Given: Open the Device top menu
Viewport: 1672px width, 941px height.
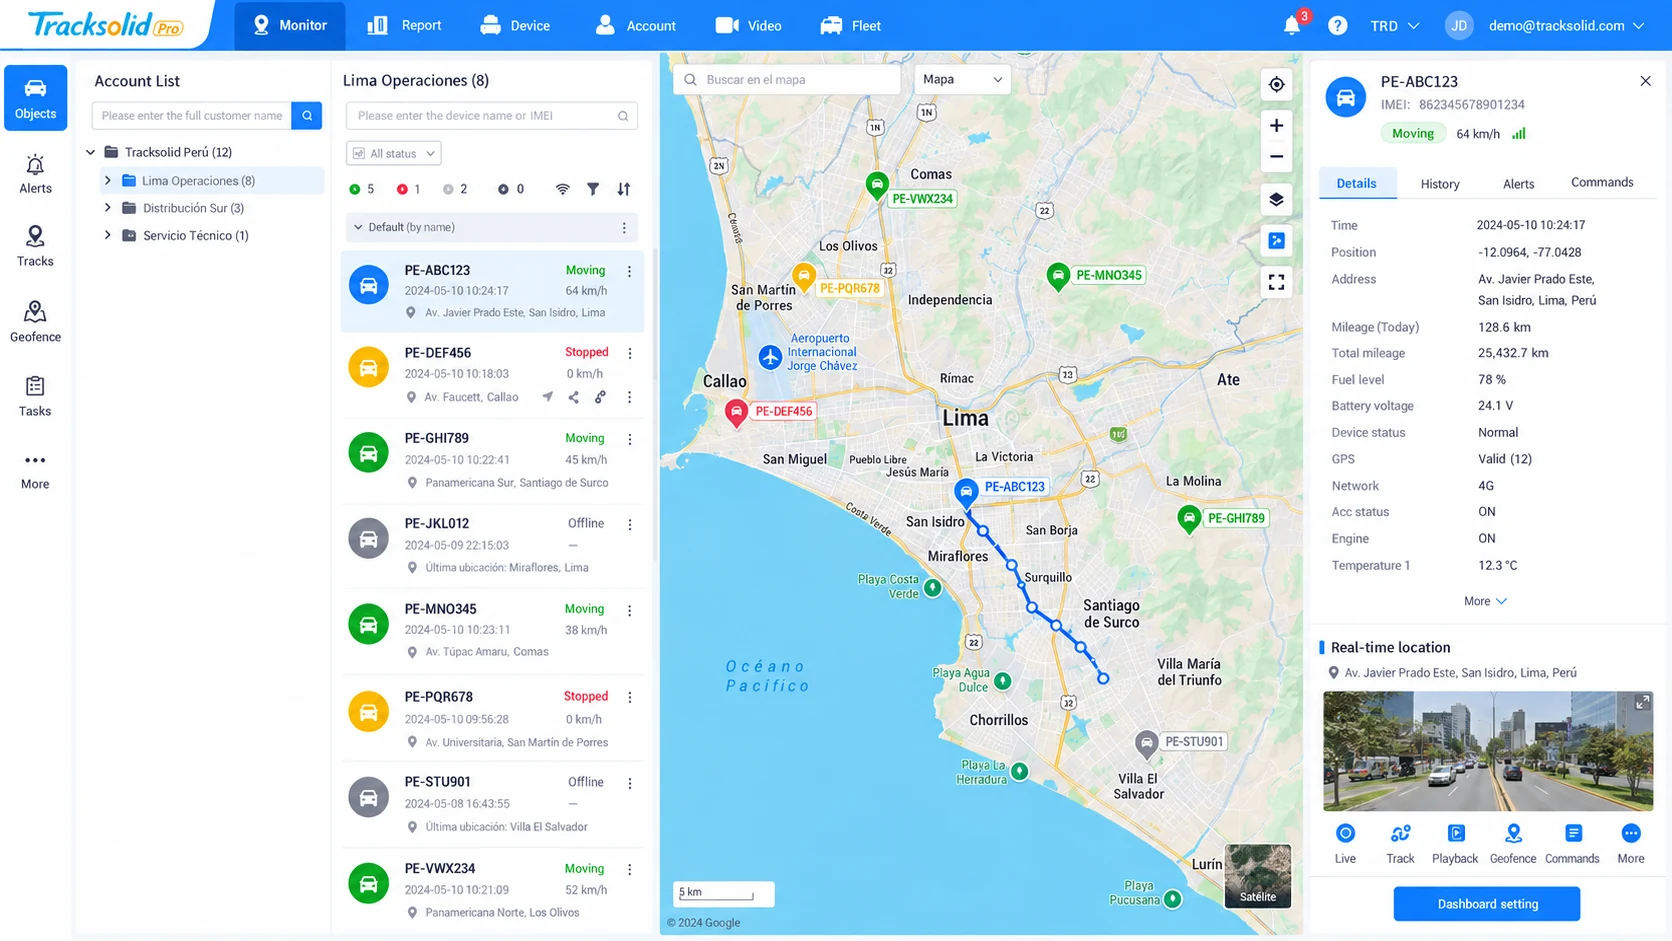Looking at the screenshot, I should (x=515, y=26).
